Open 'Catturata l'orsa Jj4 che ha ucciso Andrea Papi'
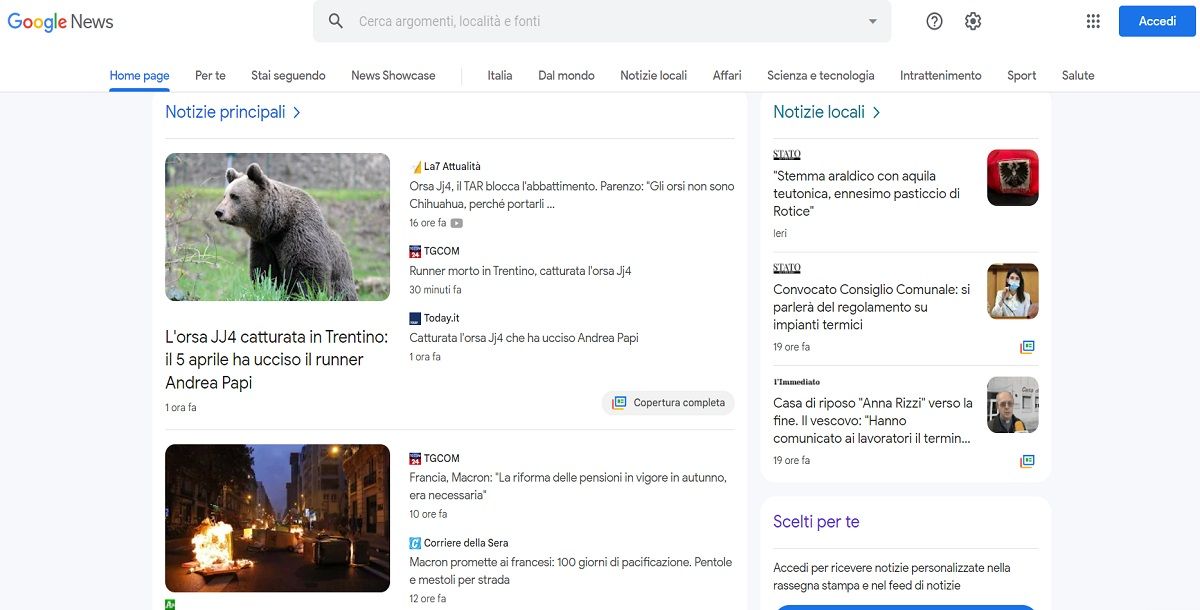The height and width of the screenshot is (610, 1200). pos(524,338)
